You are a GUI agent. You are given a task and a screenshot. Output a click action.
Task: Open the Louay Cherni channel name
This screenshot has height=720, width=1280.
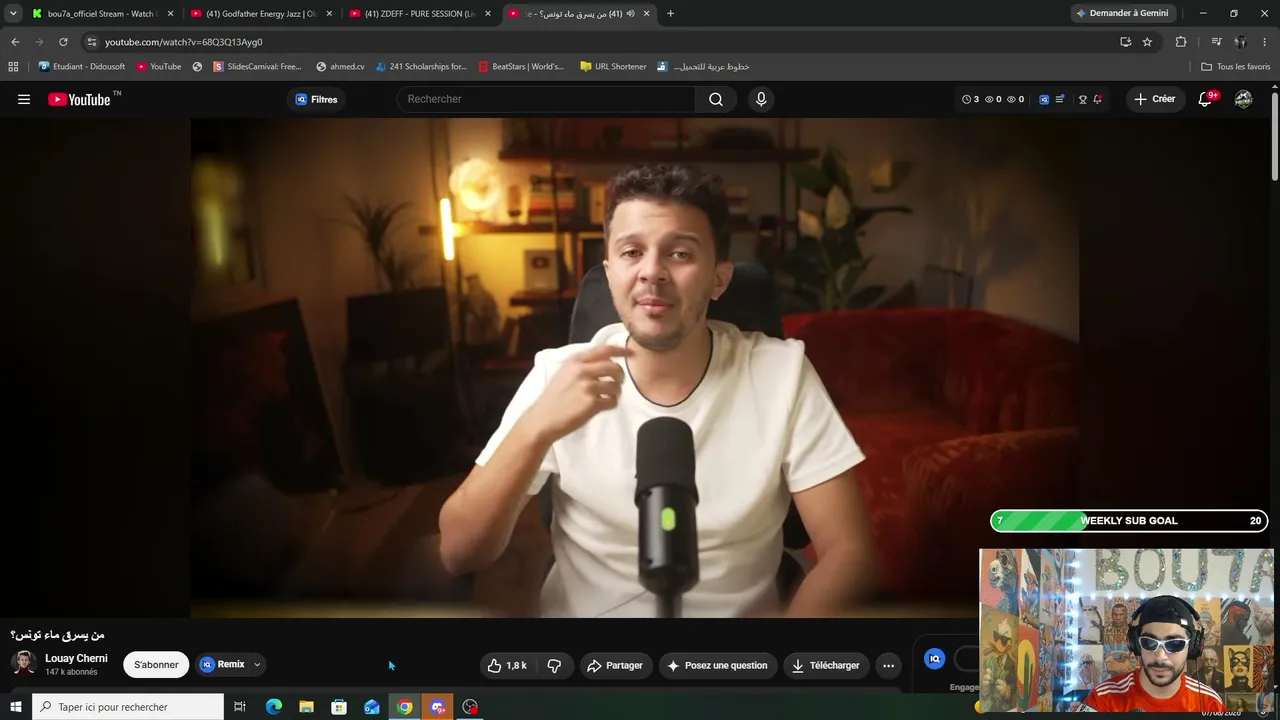coord(76,658)
